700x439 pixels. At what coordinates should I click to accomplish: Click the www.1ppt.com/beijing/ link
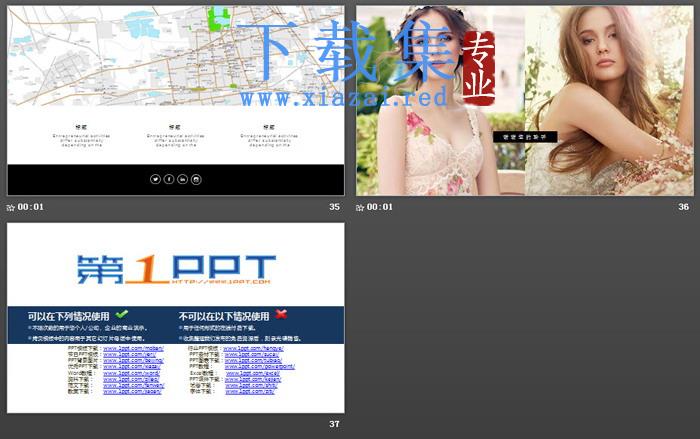click(x=133, y=360)
